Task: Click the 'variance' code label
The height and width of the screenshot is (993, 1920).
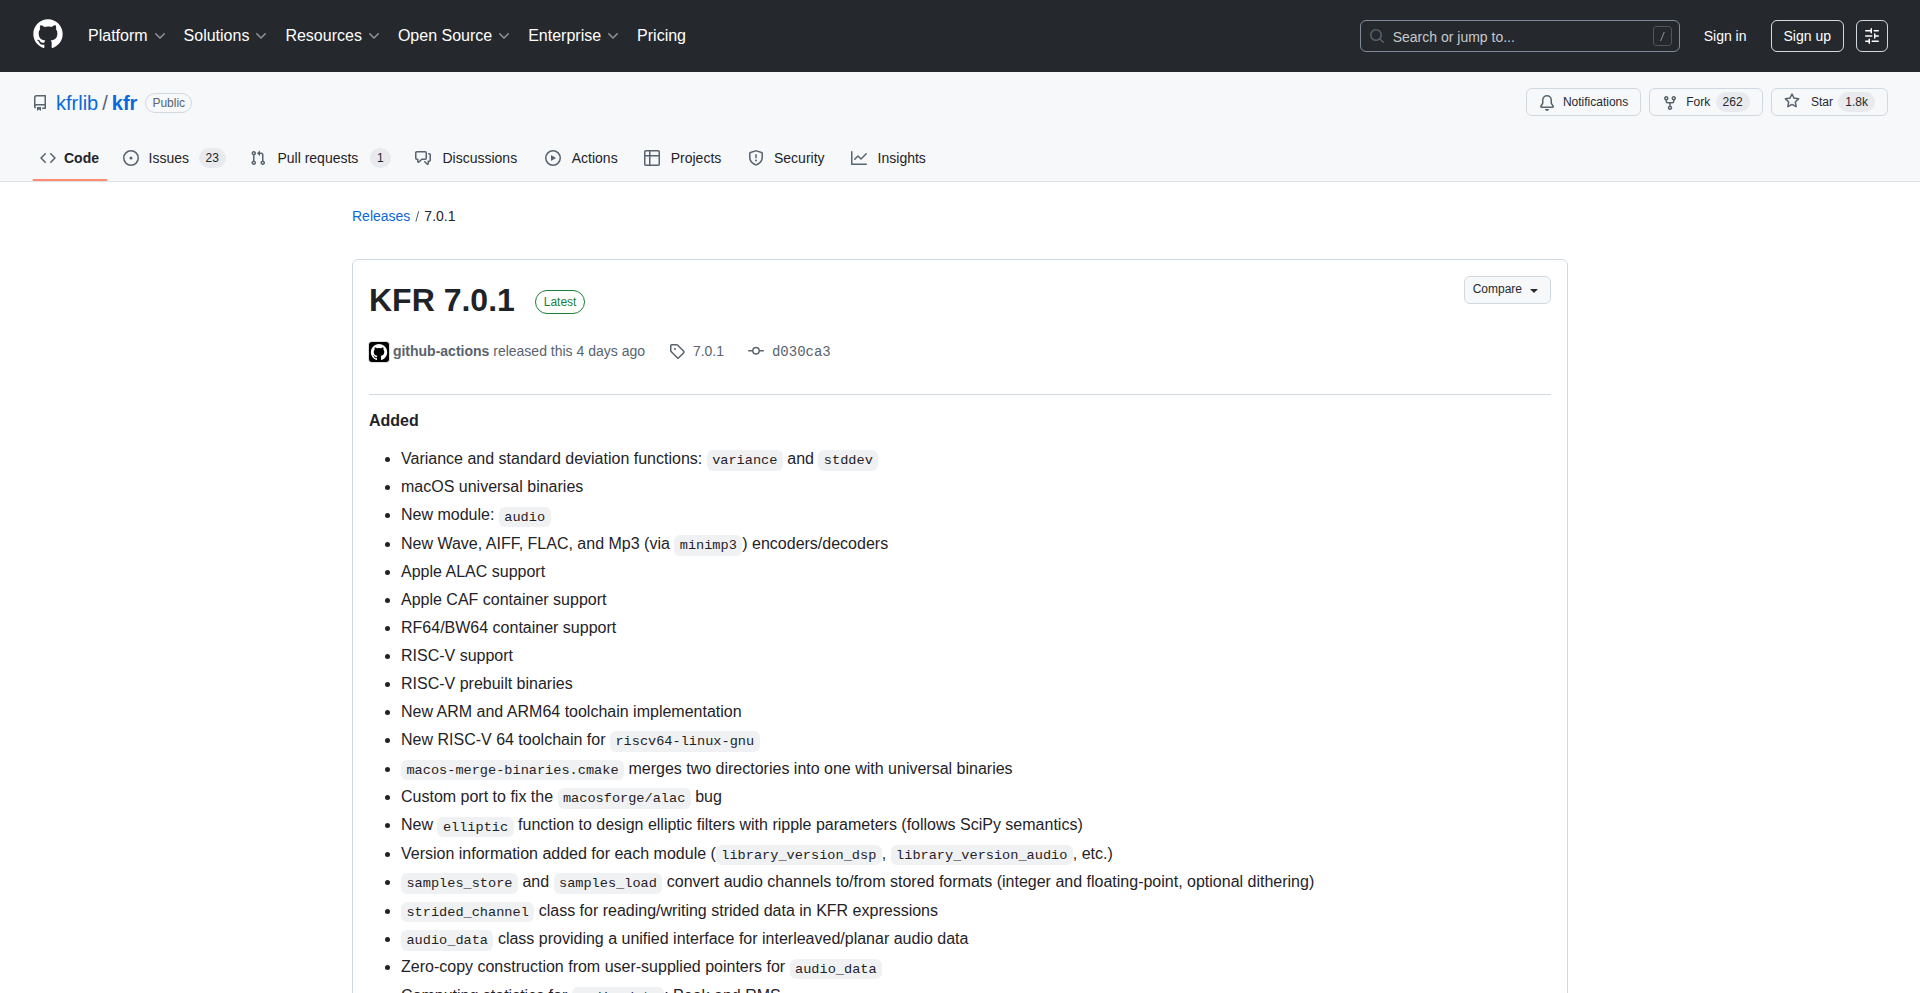Action: tap(745, 460)
